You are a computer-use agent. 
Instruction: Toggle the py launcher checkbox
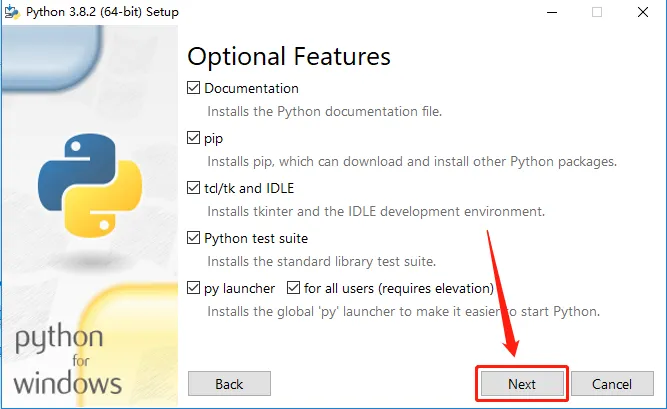click(194, 288)
